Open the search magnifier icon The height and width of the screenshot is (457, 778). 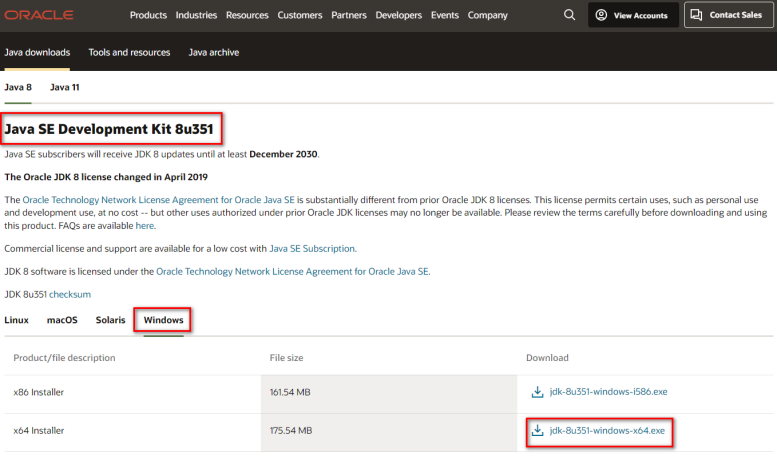click(x=570, y=15)
